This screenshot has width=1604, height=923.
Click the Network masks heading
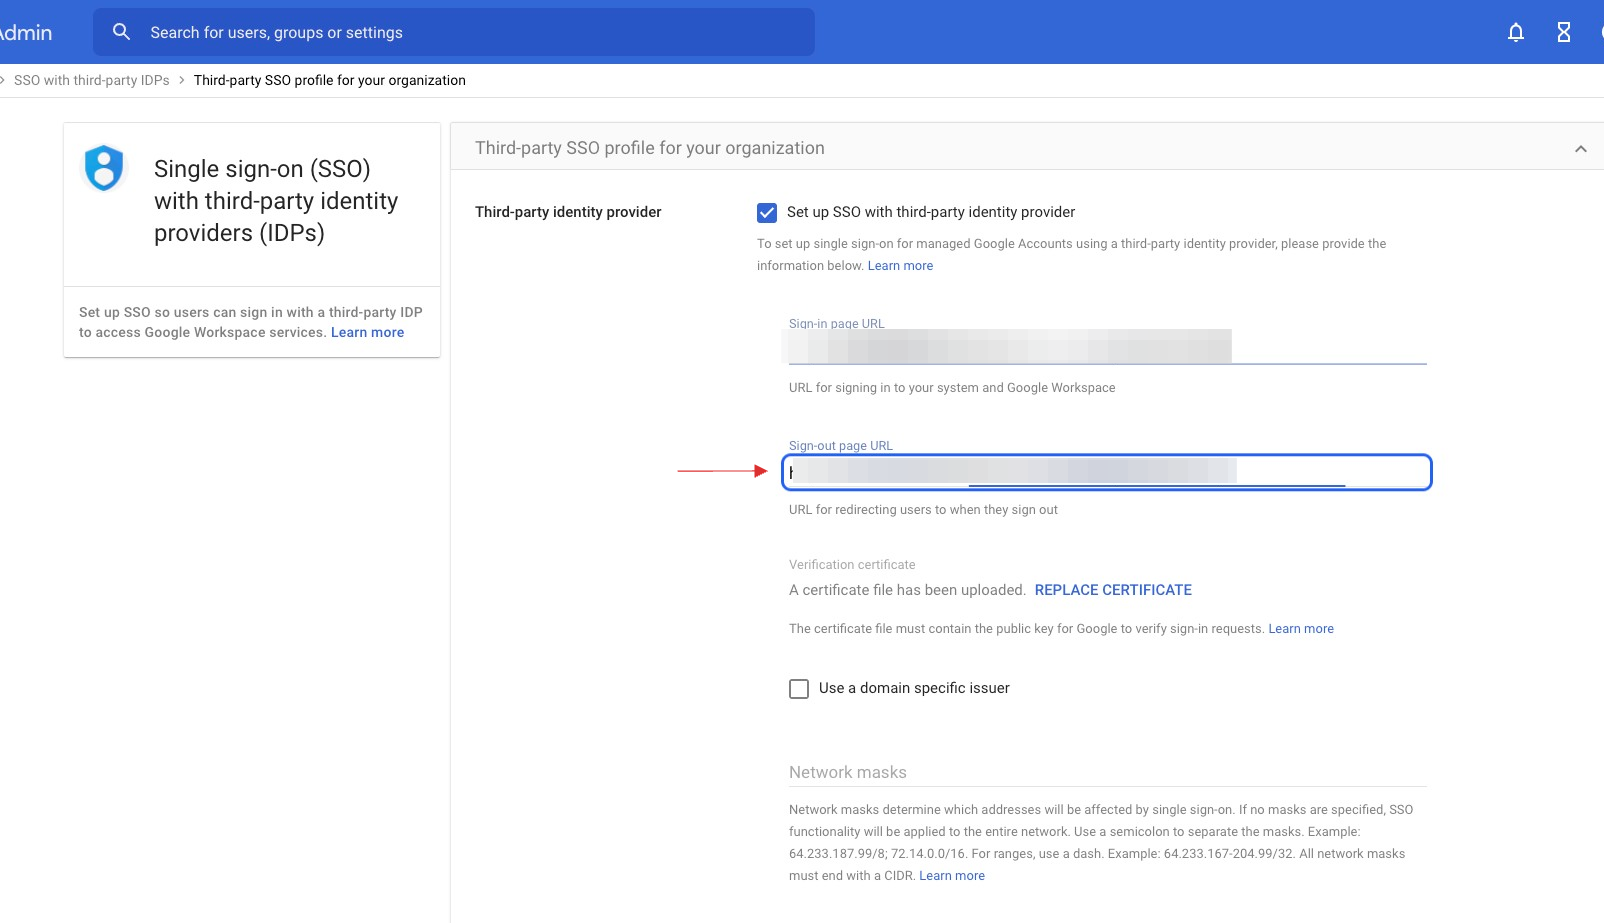click(848, 772)
